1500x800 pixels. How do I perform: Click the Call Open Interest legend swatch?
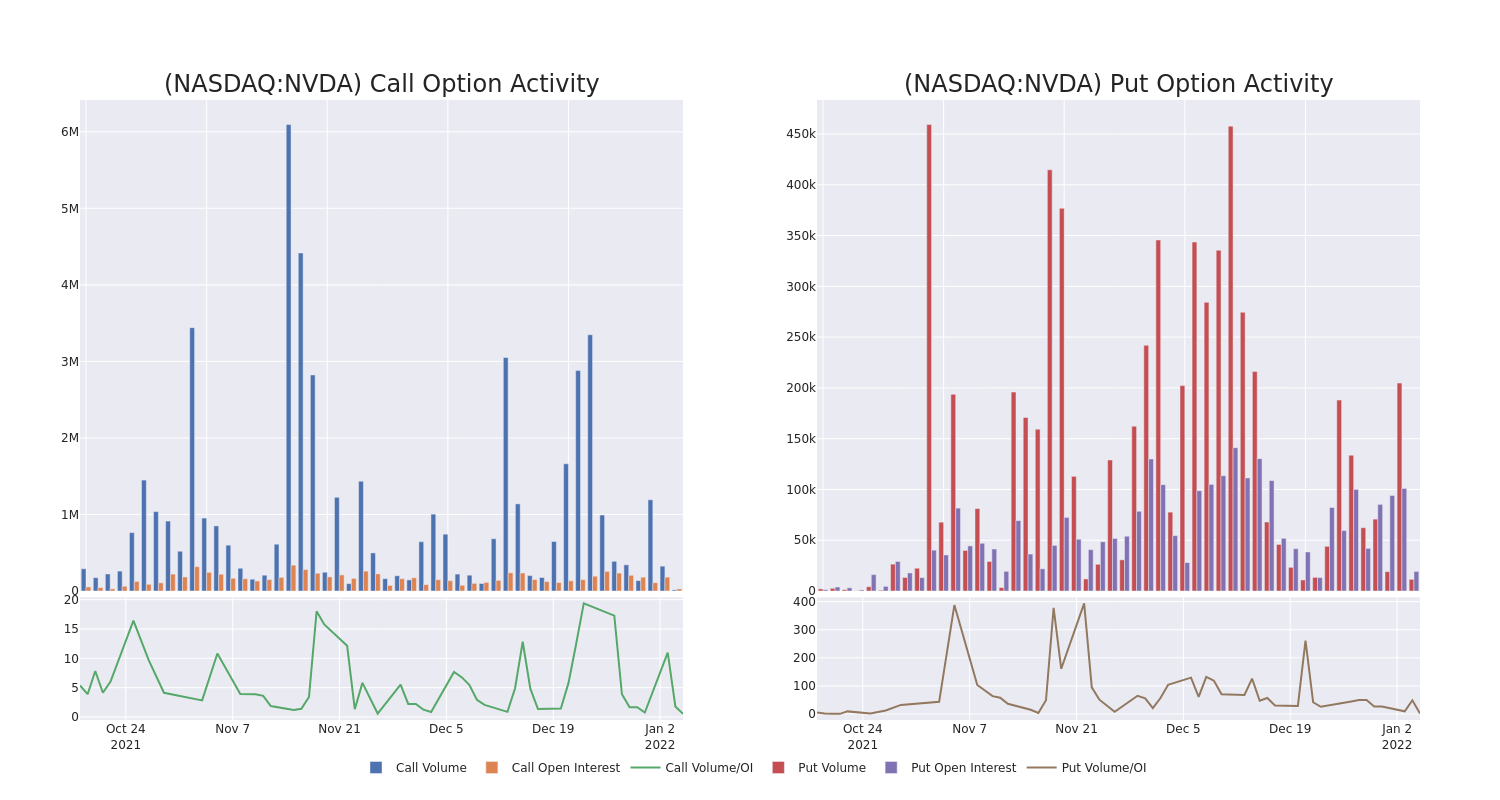click(492, 768)
